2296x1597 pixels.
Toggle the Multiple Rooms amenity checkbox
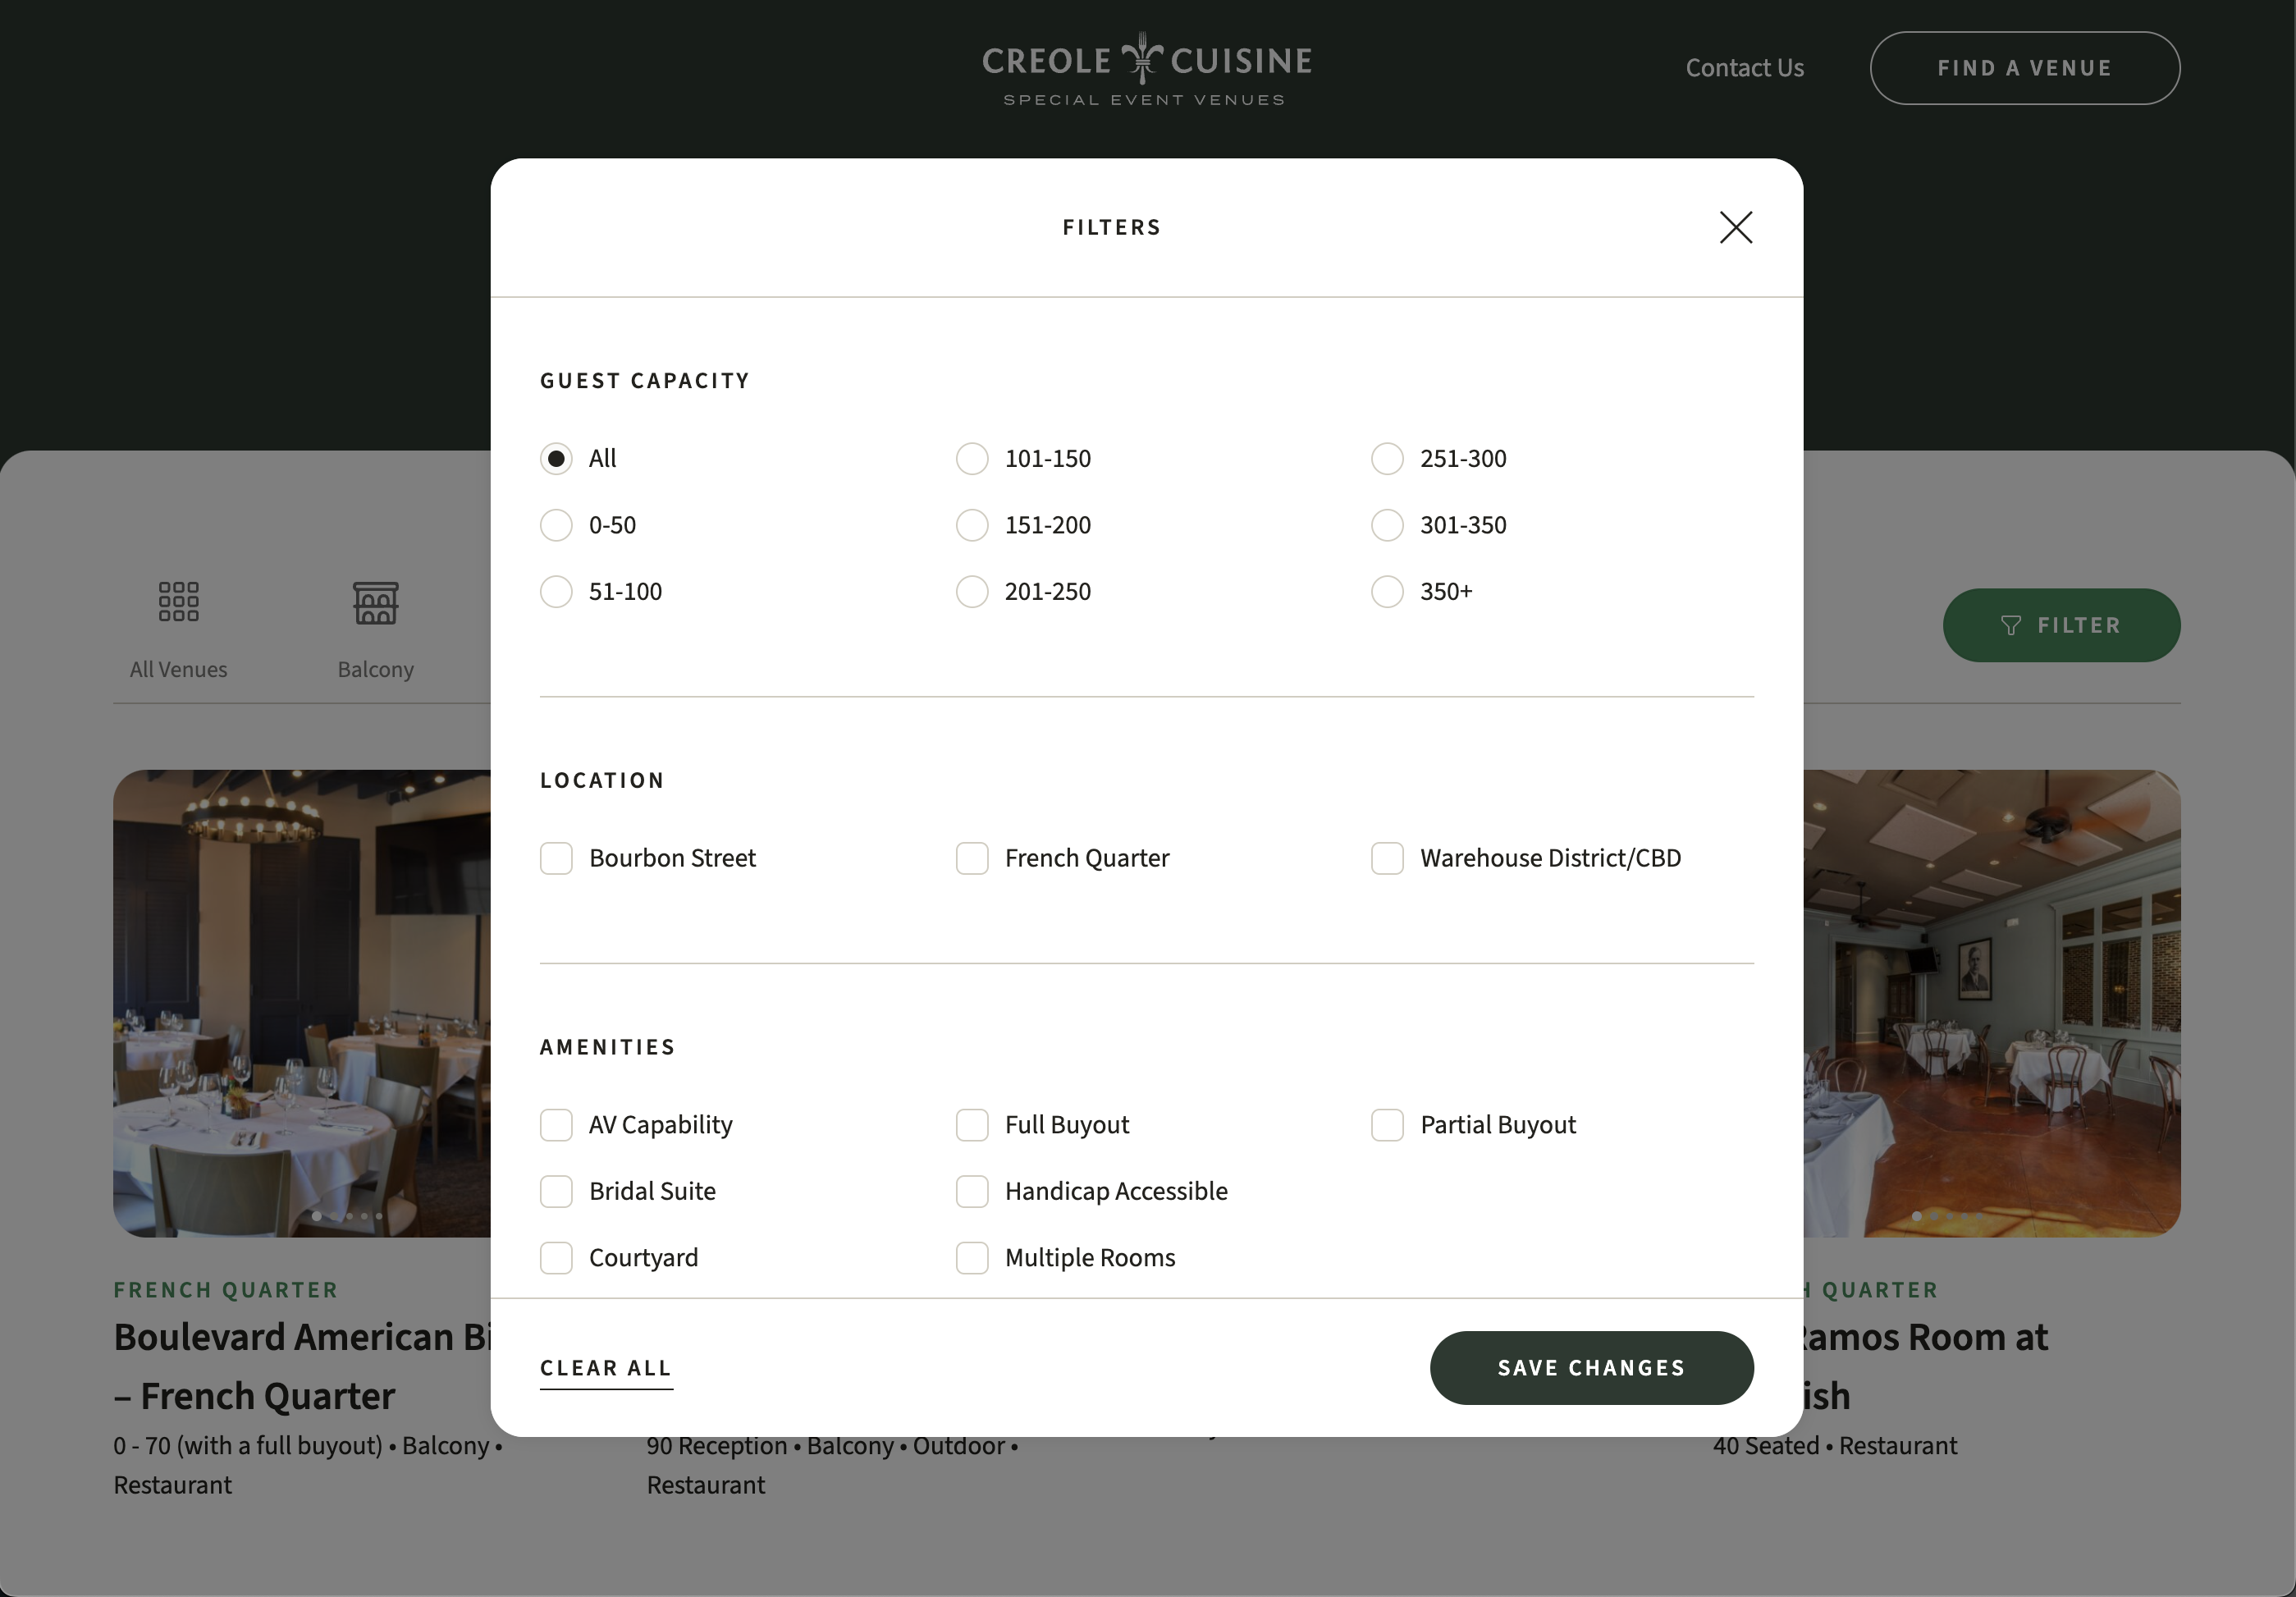pyautogui.click(x=972, y=1256)
